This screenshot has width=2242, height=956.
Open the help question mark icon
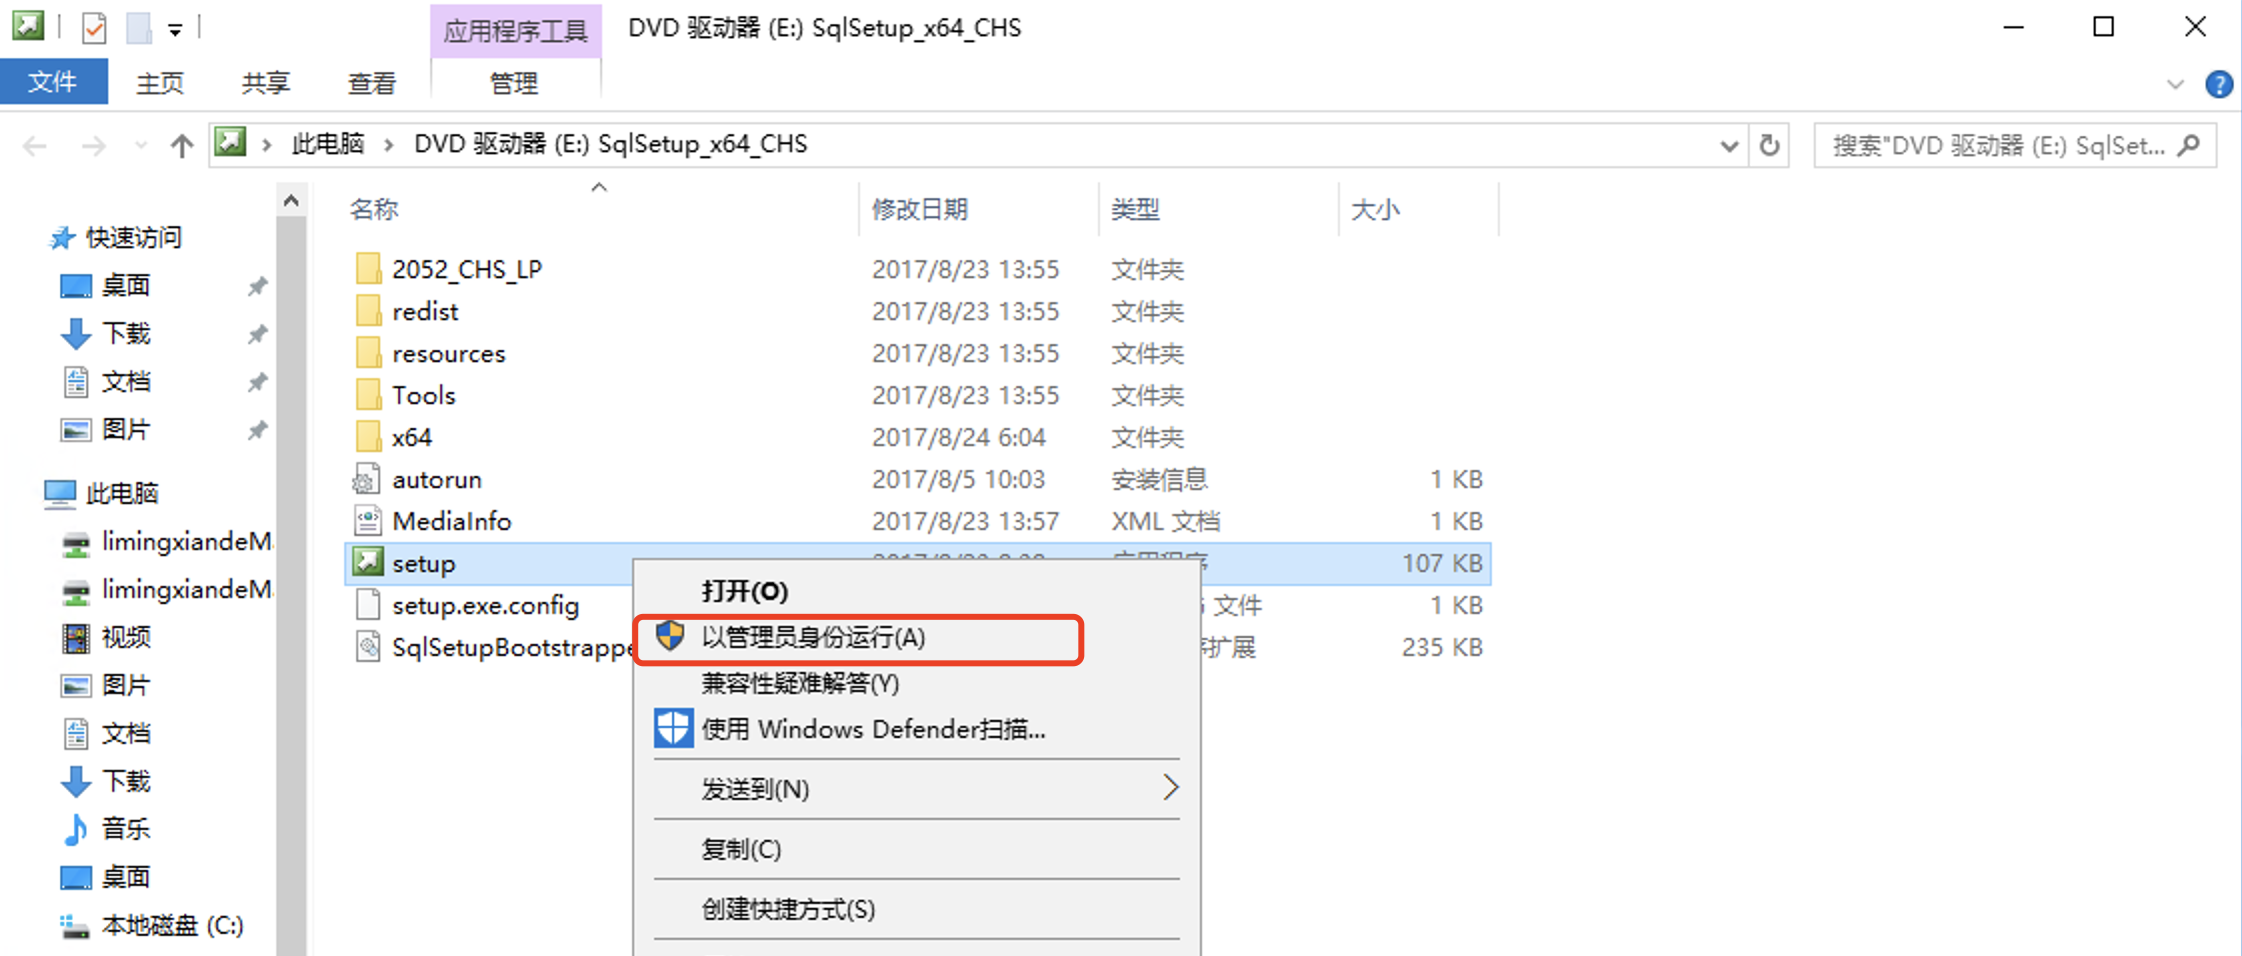2218,85
